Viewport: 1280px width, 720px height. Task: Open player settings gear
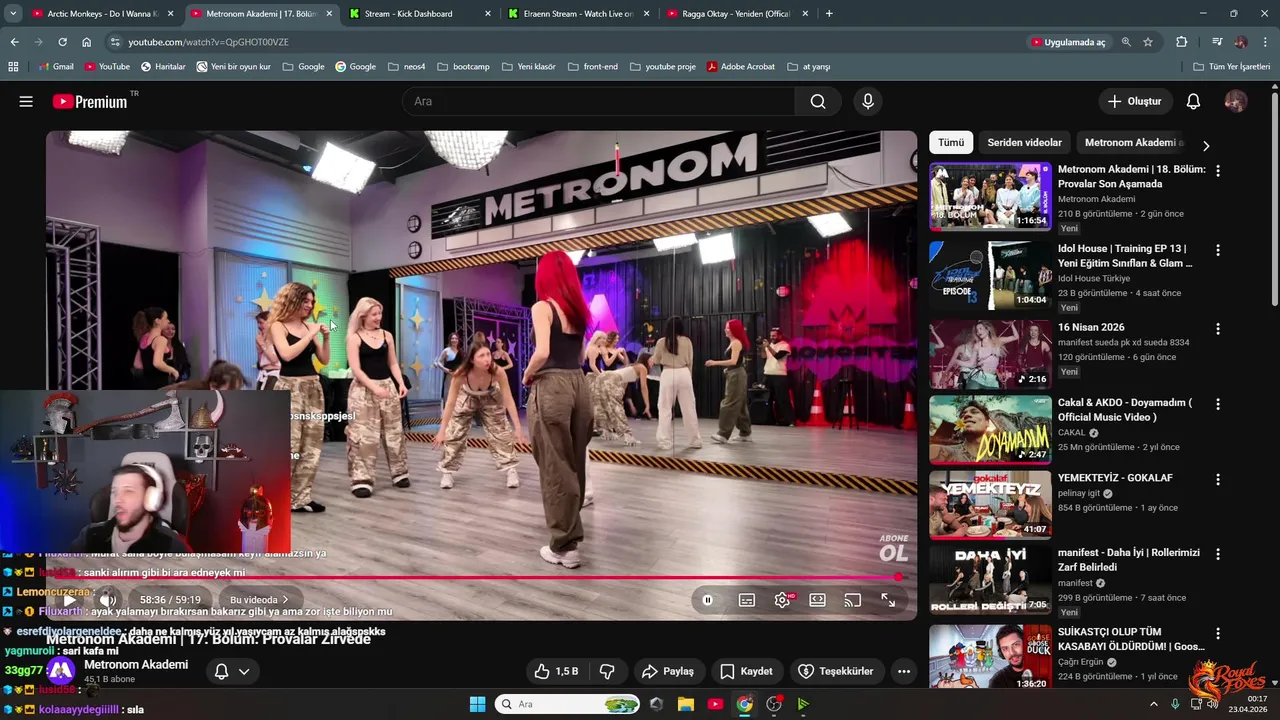783,600
